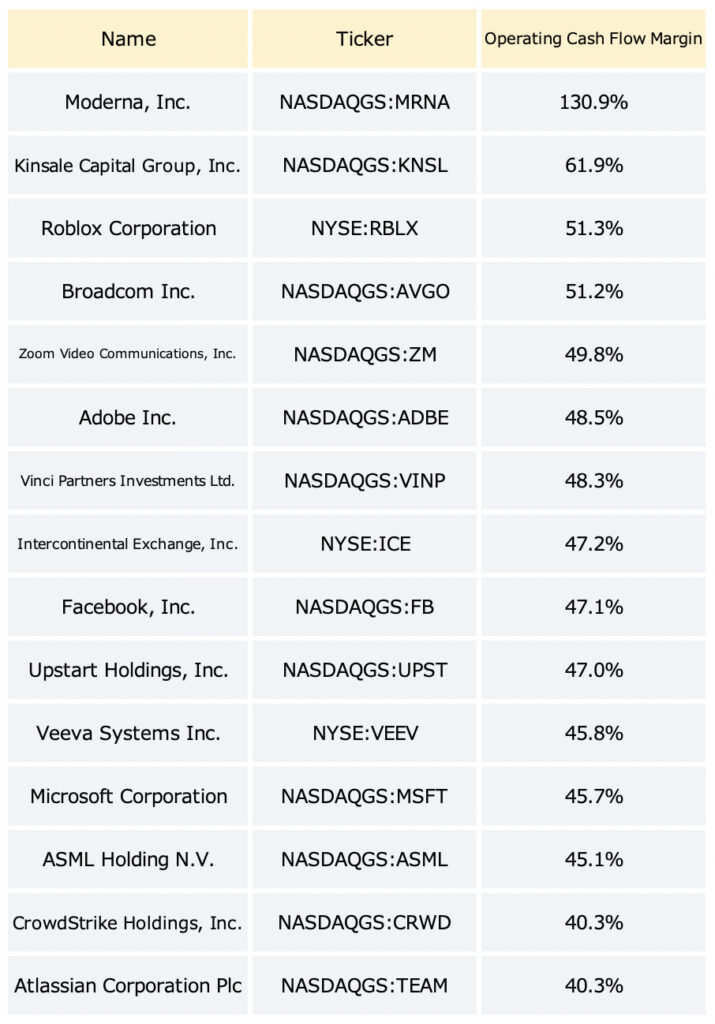
Task: Select the Ticker column header
Action: (364, 39)
